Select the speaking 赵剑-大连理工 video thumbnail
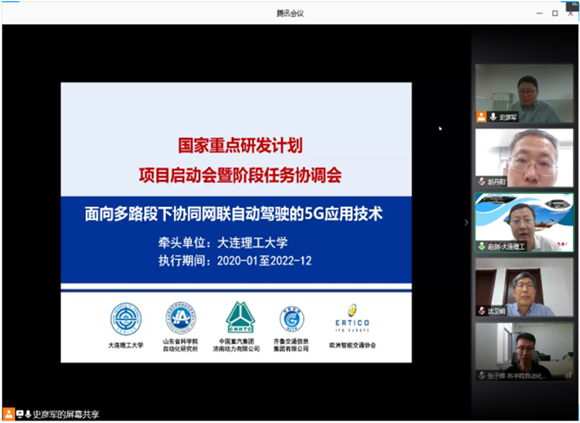Screen dimensions: 580x423 pyautogui.click(x=524, y=223)
